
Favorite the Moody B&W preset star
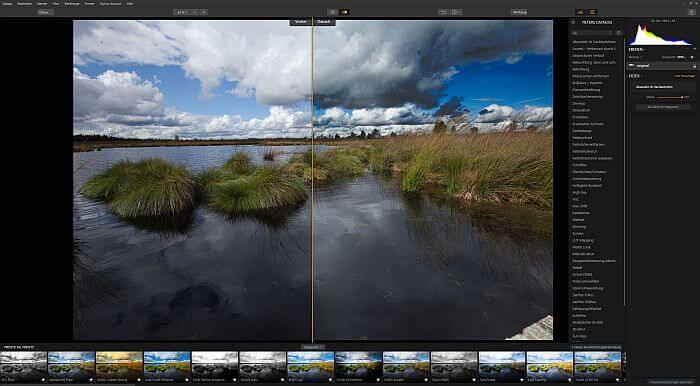283,380
